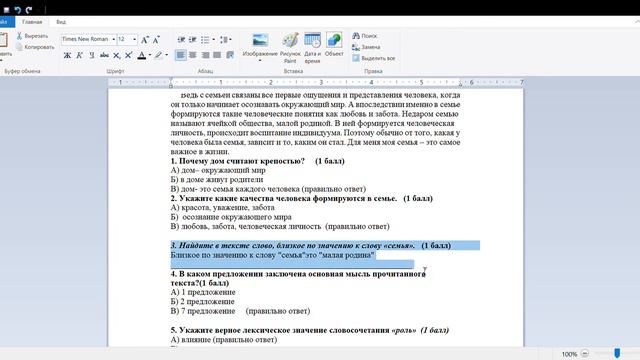Expand the Изображение dropdown arrow

point(260,60)
